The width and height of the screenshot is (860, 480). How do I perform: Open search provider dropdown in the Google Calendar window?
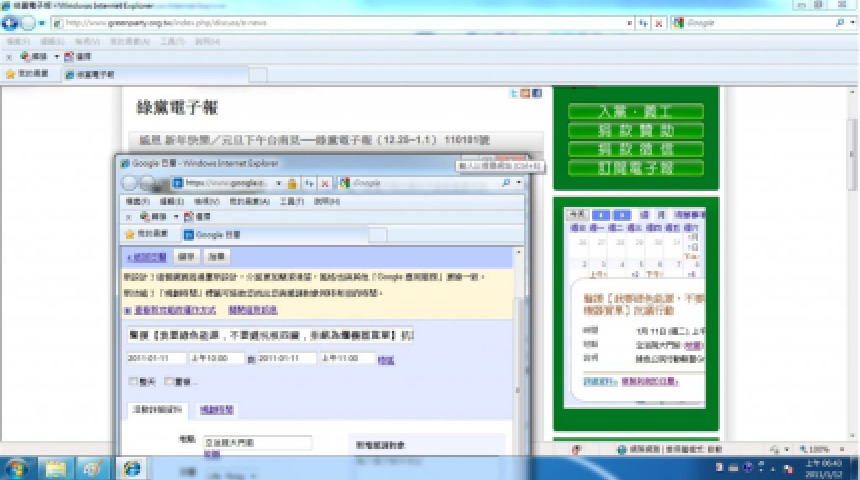518,183
